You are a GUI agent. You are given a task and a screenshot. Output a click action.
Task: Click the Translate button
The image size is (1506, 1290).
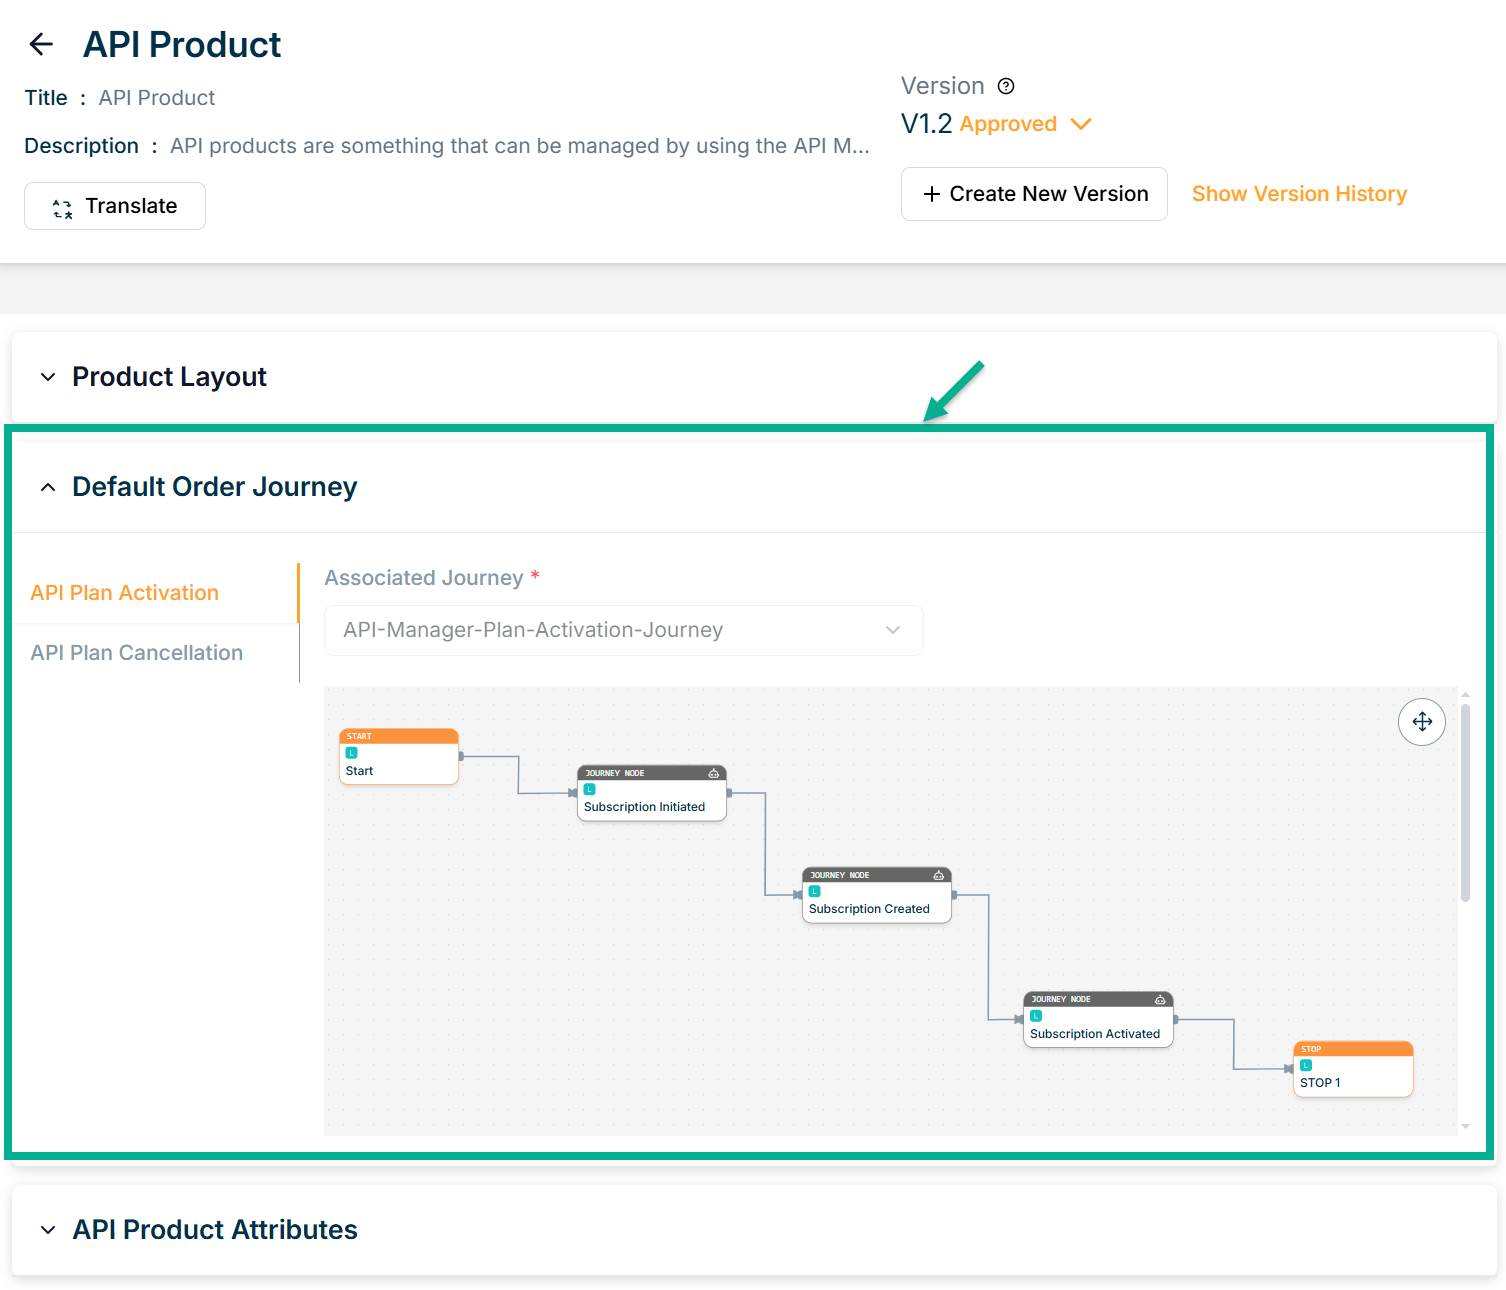[115, 206]
